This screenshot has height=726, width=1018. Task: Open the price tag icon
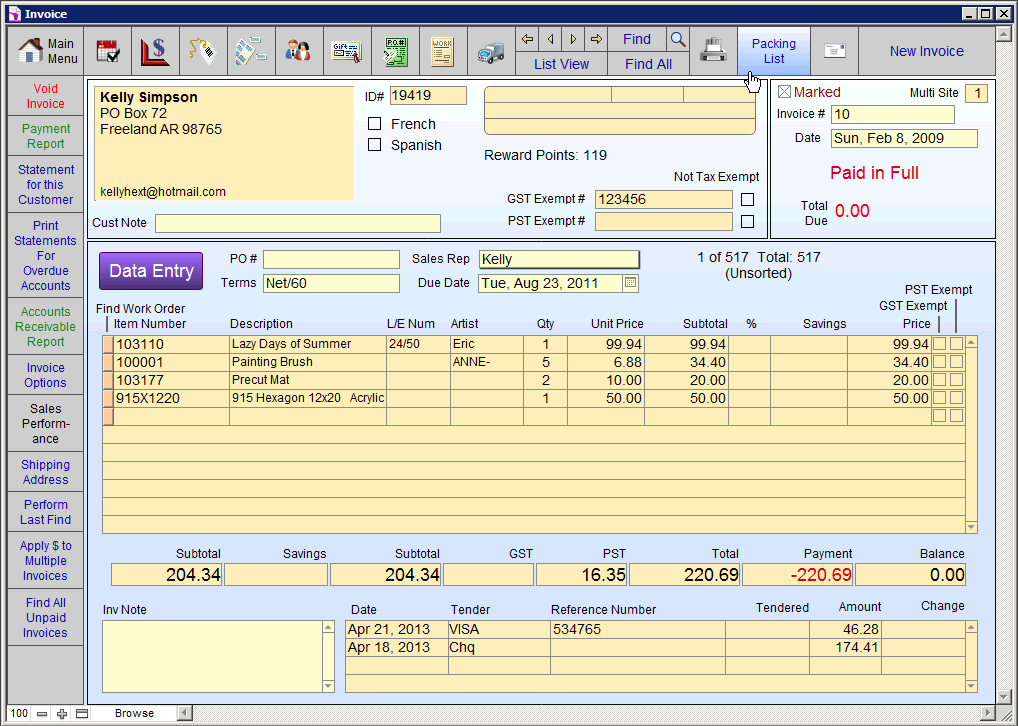click(203, 51)
